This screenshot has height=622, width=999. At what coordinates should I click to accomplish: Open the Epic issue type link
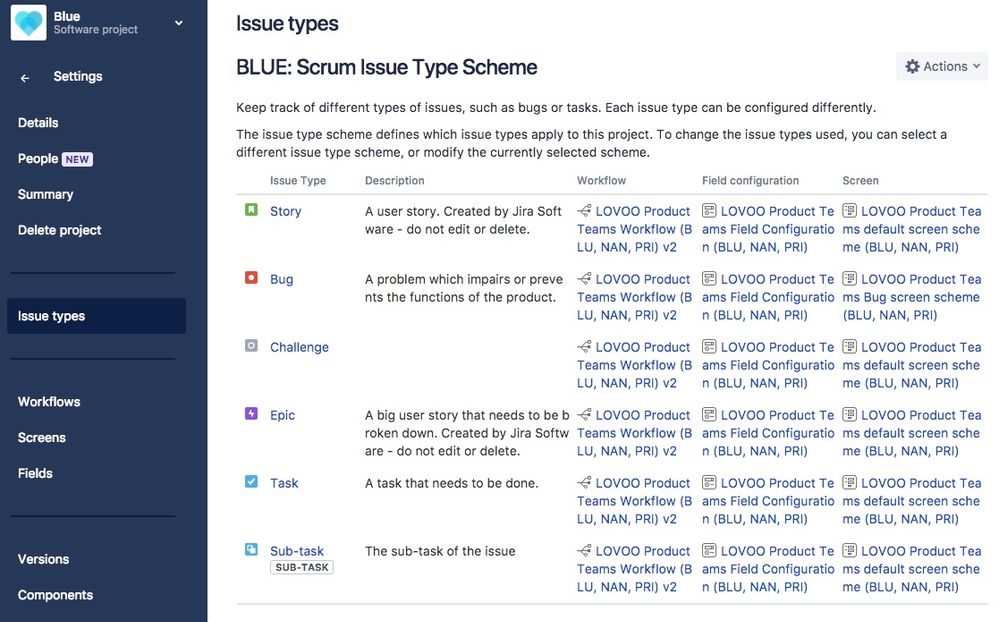click(x=282, y=415)
